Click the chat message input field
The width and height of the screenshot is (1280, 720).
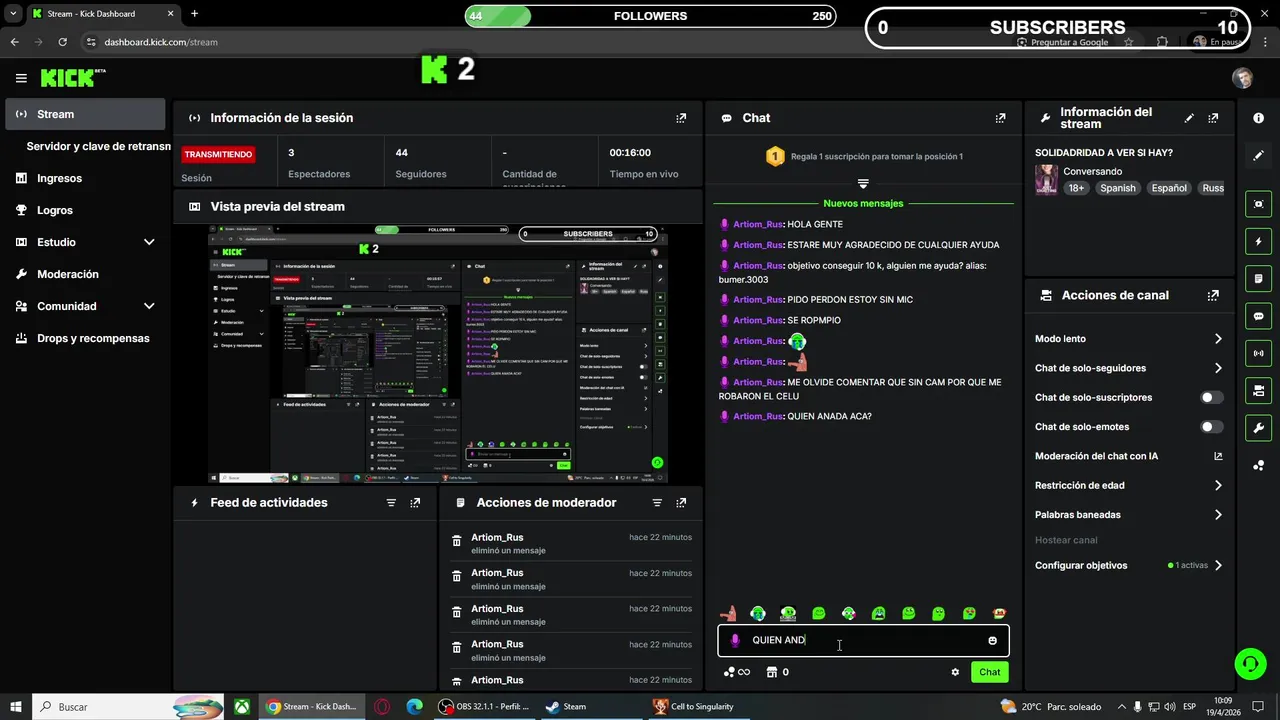[x=863, y=641]
